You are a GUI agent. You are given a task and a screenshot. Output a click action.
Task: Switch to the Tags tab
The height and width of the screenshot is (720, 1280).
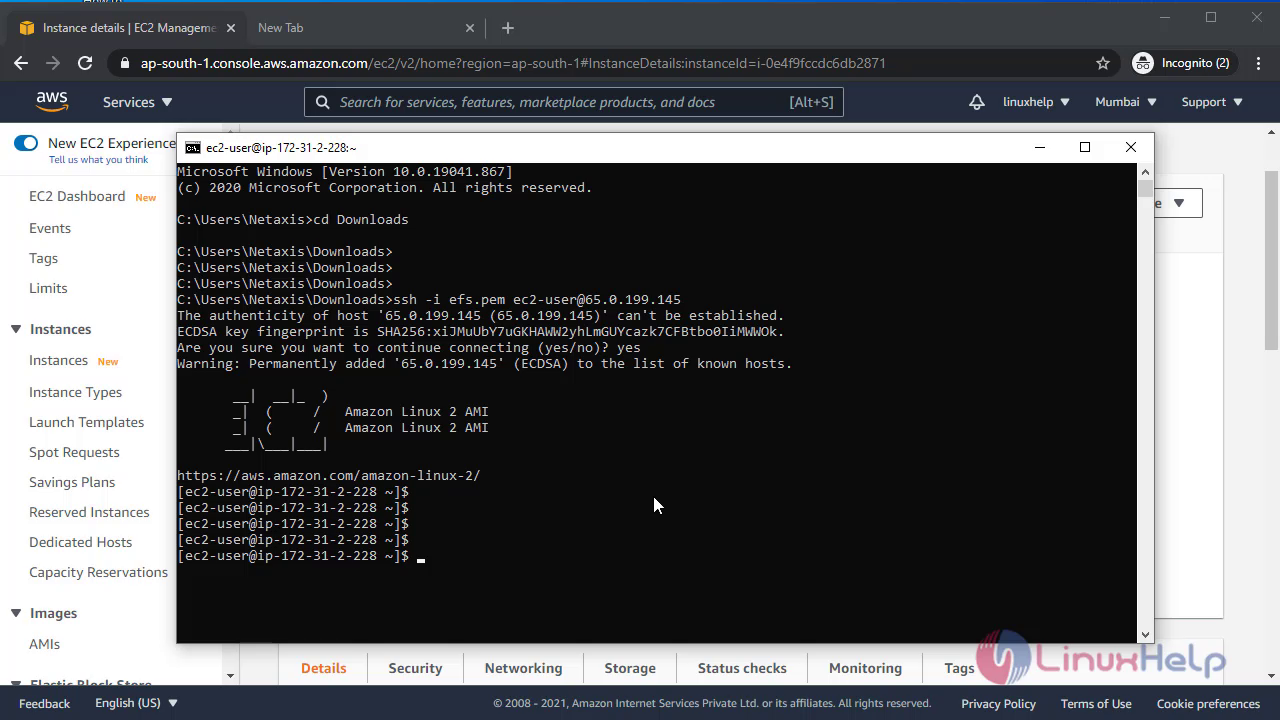pos(959,668)
